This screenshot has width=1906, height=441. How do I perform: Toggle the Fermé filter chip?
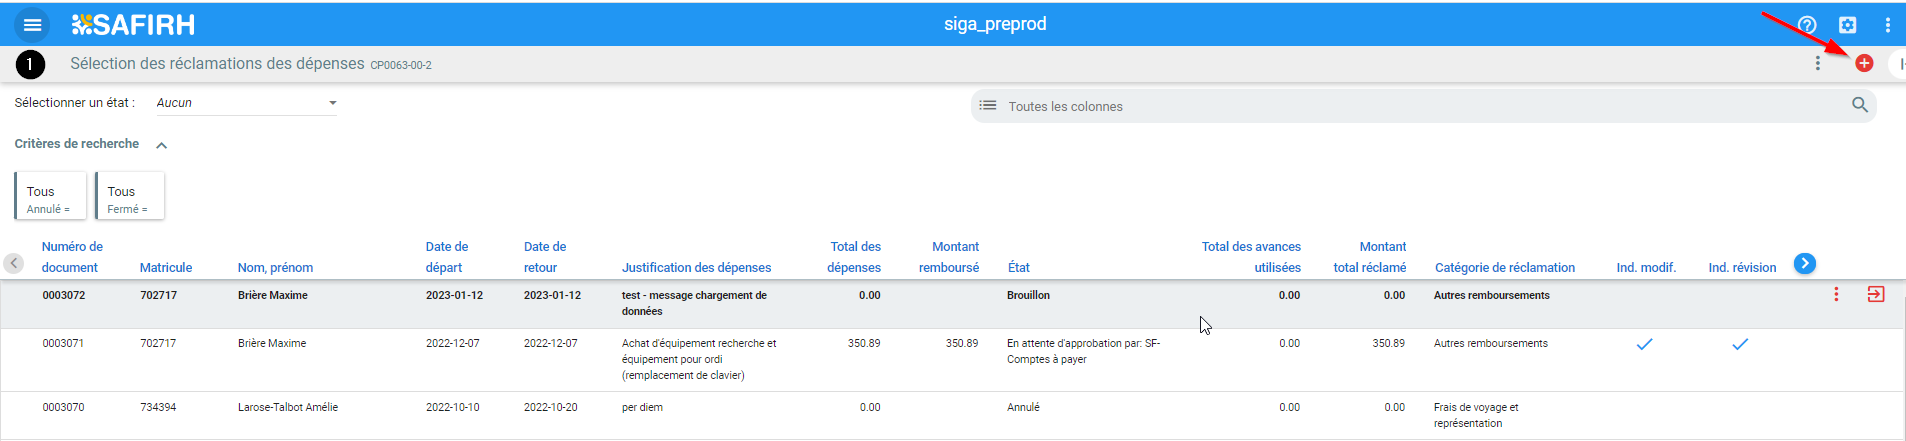[130, 196]
